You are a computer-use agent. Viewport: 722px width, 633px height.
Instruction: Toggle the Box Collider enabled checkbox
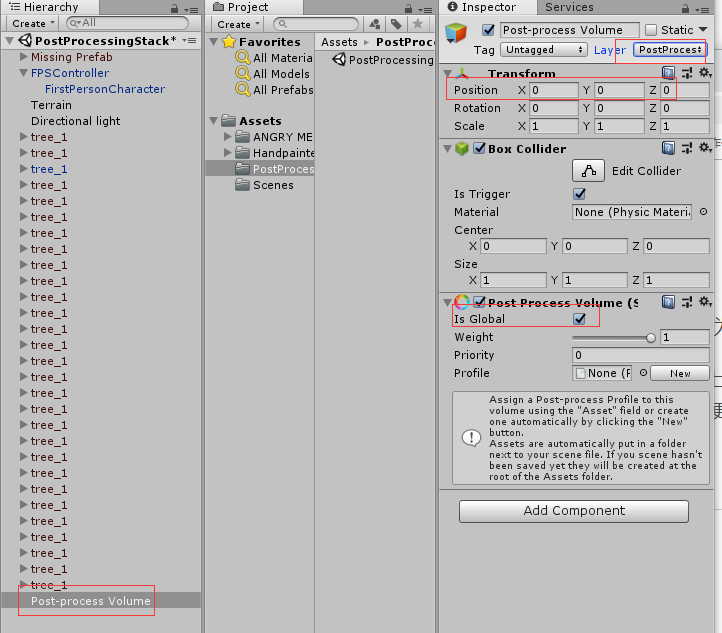pyautogui.click(x=479, y=148)
